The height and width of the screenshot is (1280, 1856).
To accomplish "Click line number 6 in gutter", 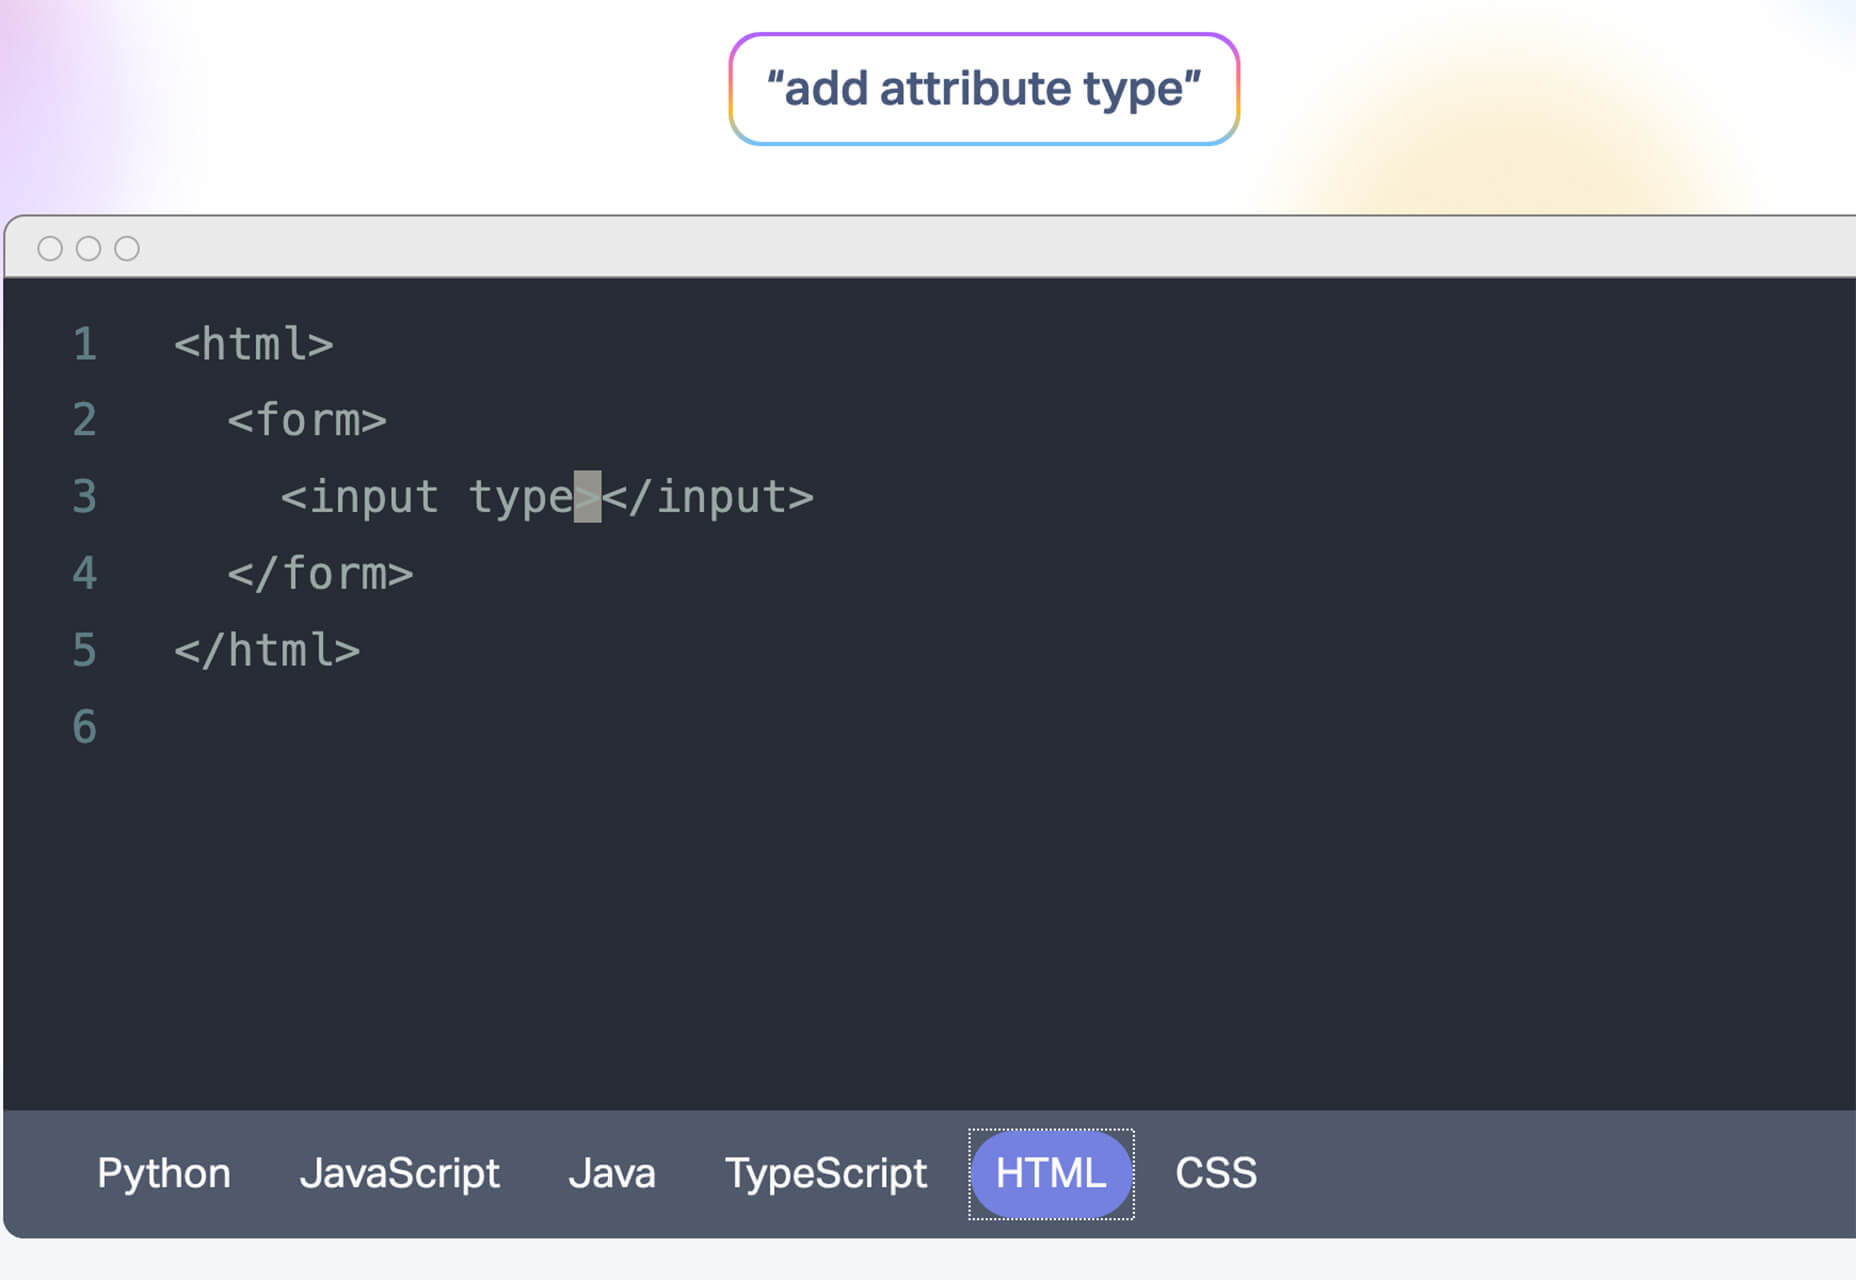I will (85, 727).
